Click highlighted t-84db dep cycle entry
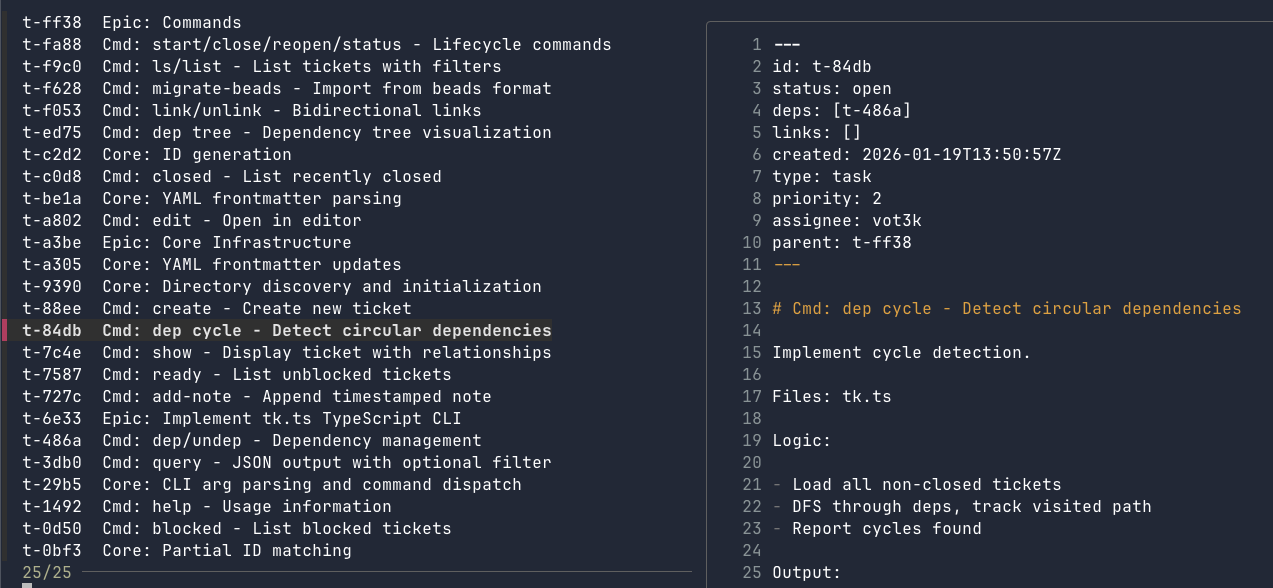The width and height of the screenshot is (1273, 588). click(x=286, y=330)
